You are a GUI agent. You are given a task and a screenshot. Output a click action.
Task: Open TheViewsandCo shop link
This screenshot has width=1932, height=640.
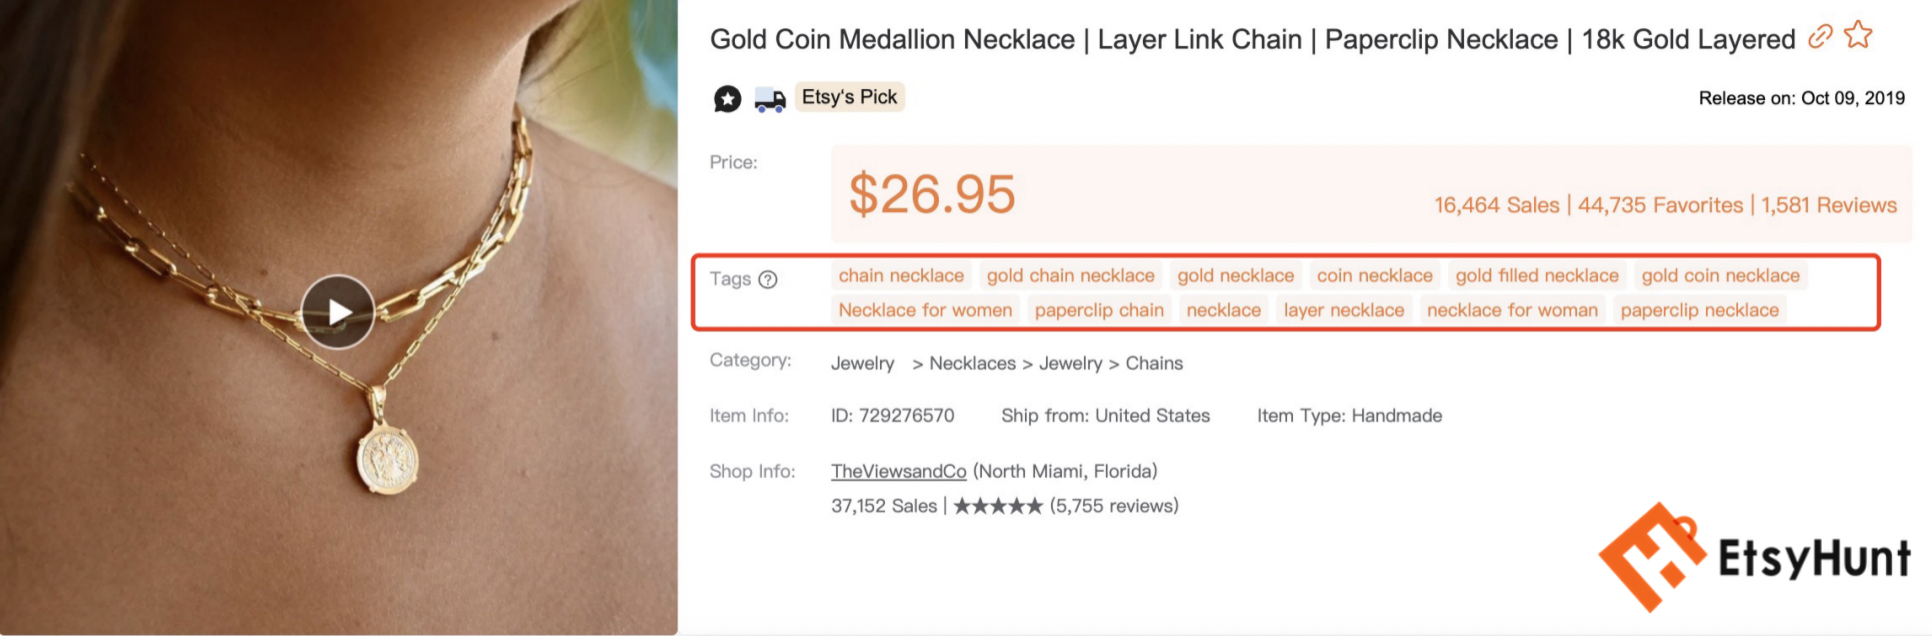point(898,471)
